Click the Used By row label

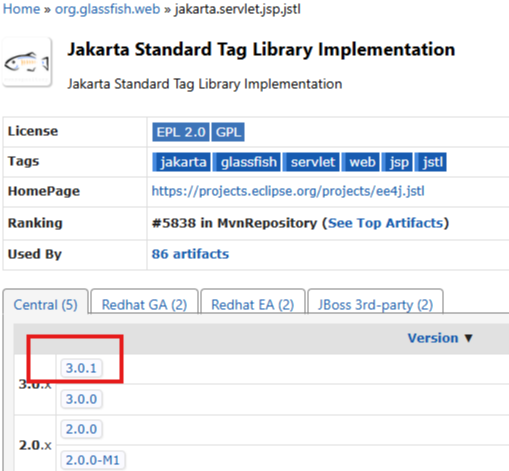pyautogui.click(x=35, y=254)
